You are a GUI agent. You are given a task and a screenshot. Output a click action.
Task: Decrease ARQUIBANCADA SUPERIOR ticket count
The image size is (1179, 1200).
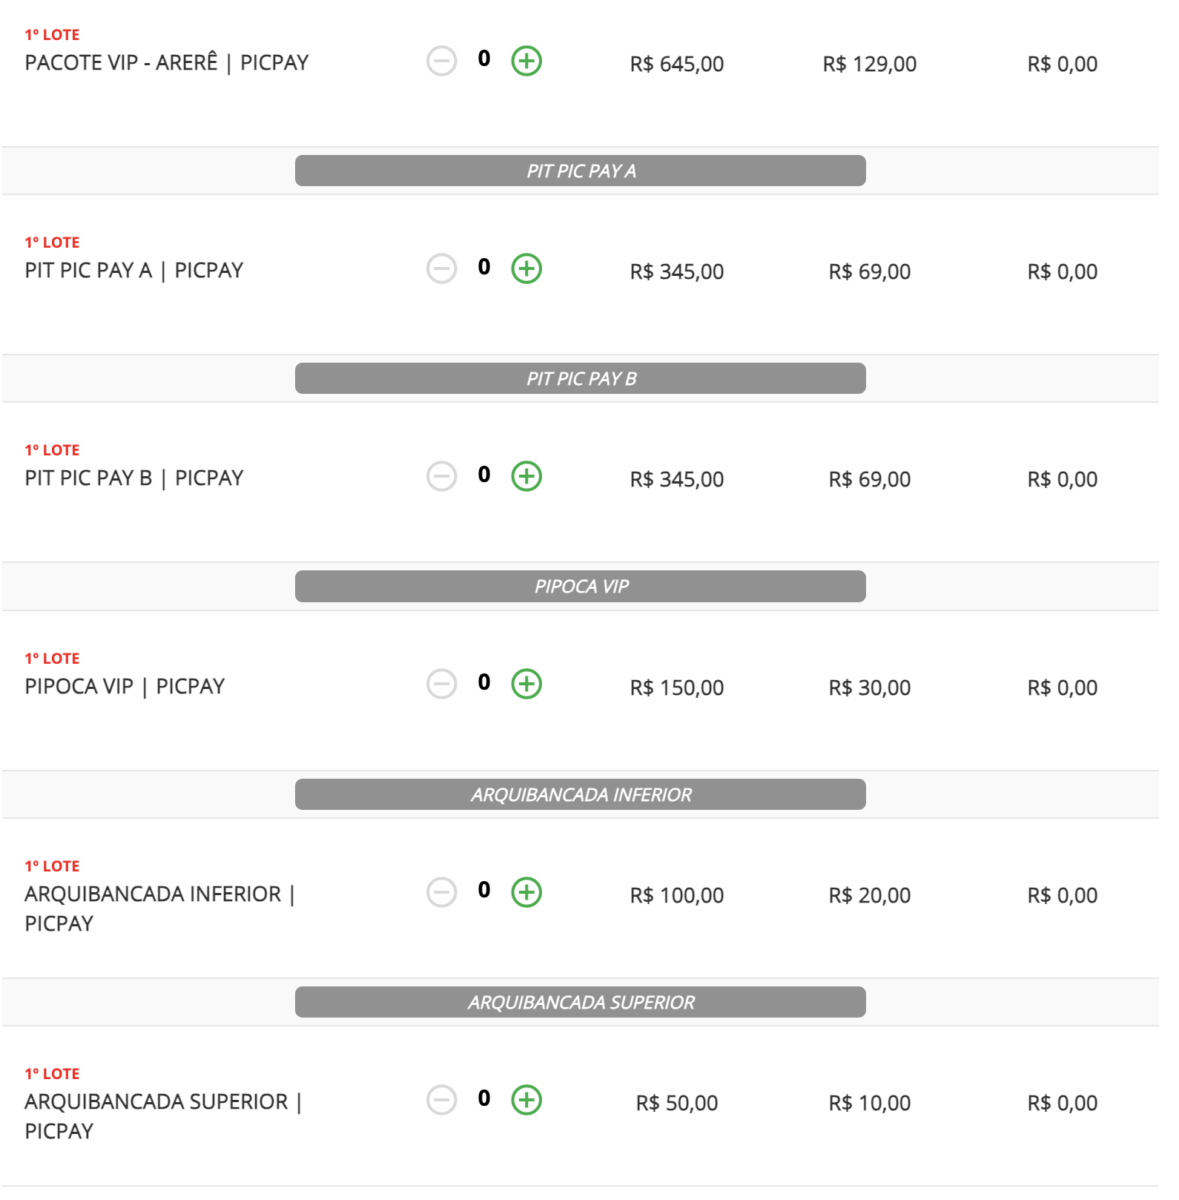click(x=441, y=1100)
